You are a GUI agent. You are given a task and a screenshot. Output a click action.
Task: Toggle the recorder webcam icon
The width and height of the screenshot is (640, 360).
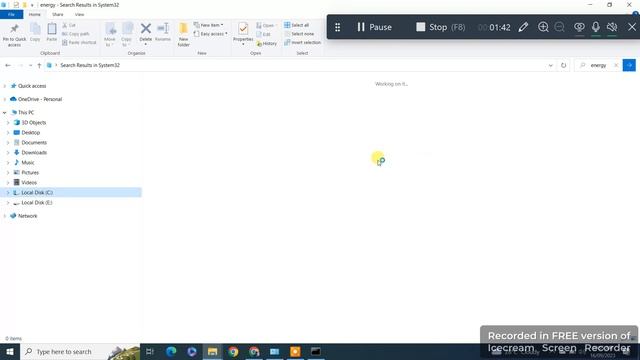coord(579,27)
